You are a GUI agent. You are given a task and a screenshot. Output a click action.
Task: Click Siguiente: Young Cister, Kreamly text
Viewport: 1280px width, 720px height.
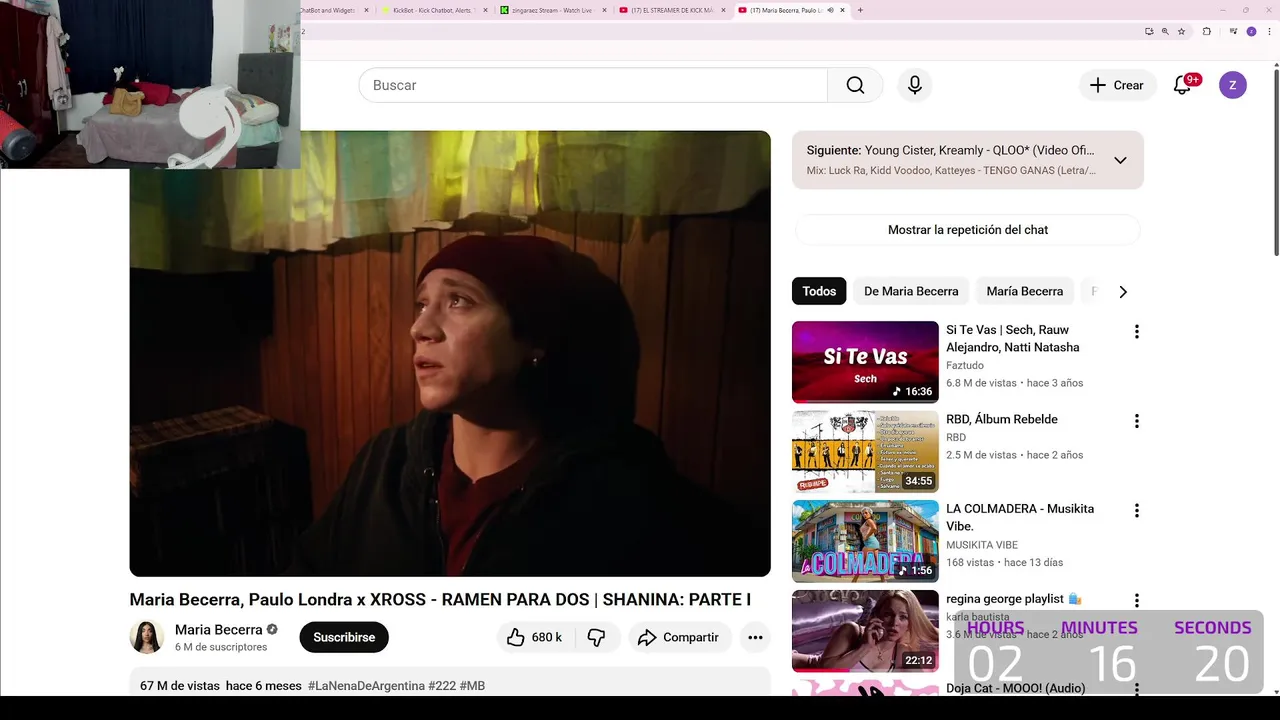951,150
